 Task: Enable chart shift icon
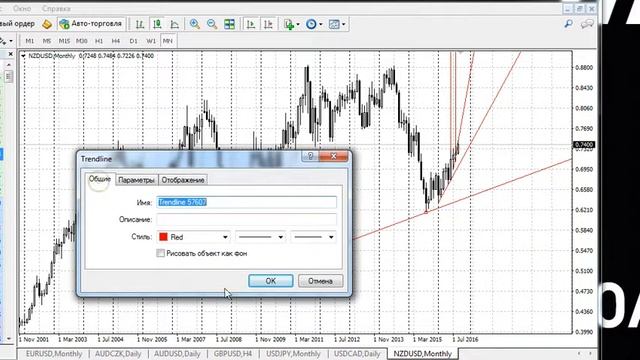[x=268, y=24]
